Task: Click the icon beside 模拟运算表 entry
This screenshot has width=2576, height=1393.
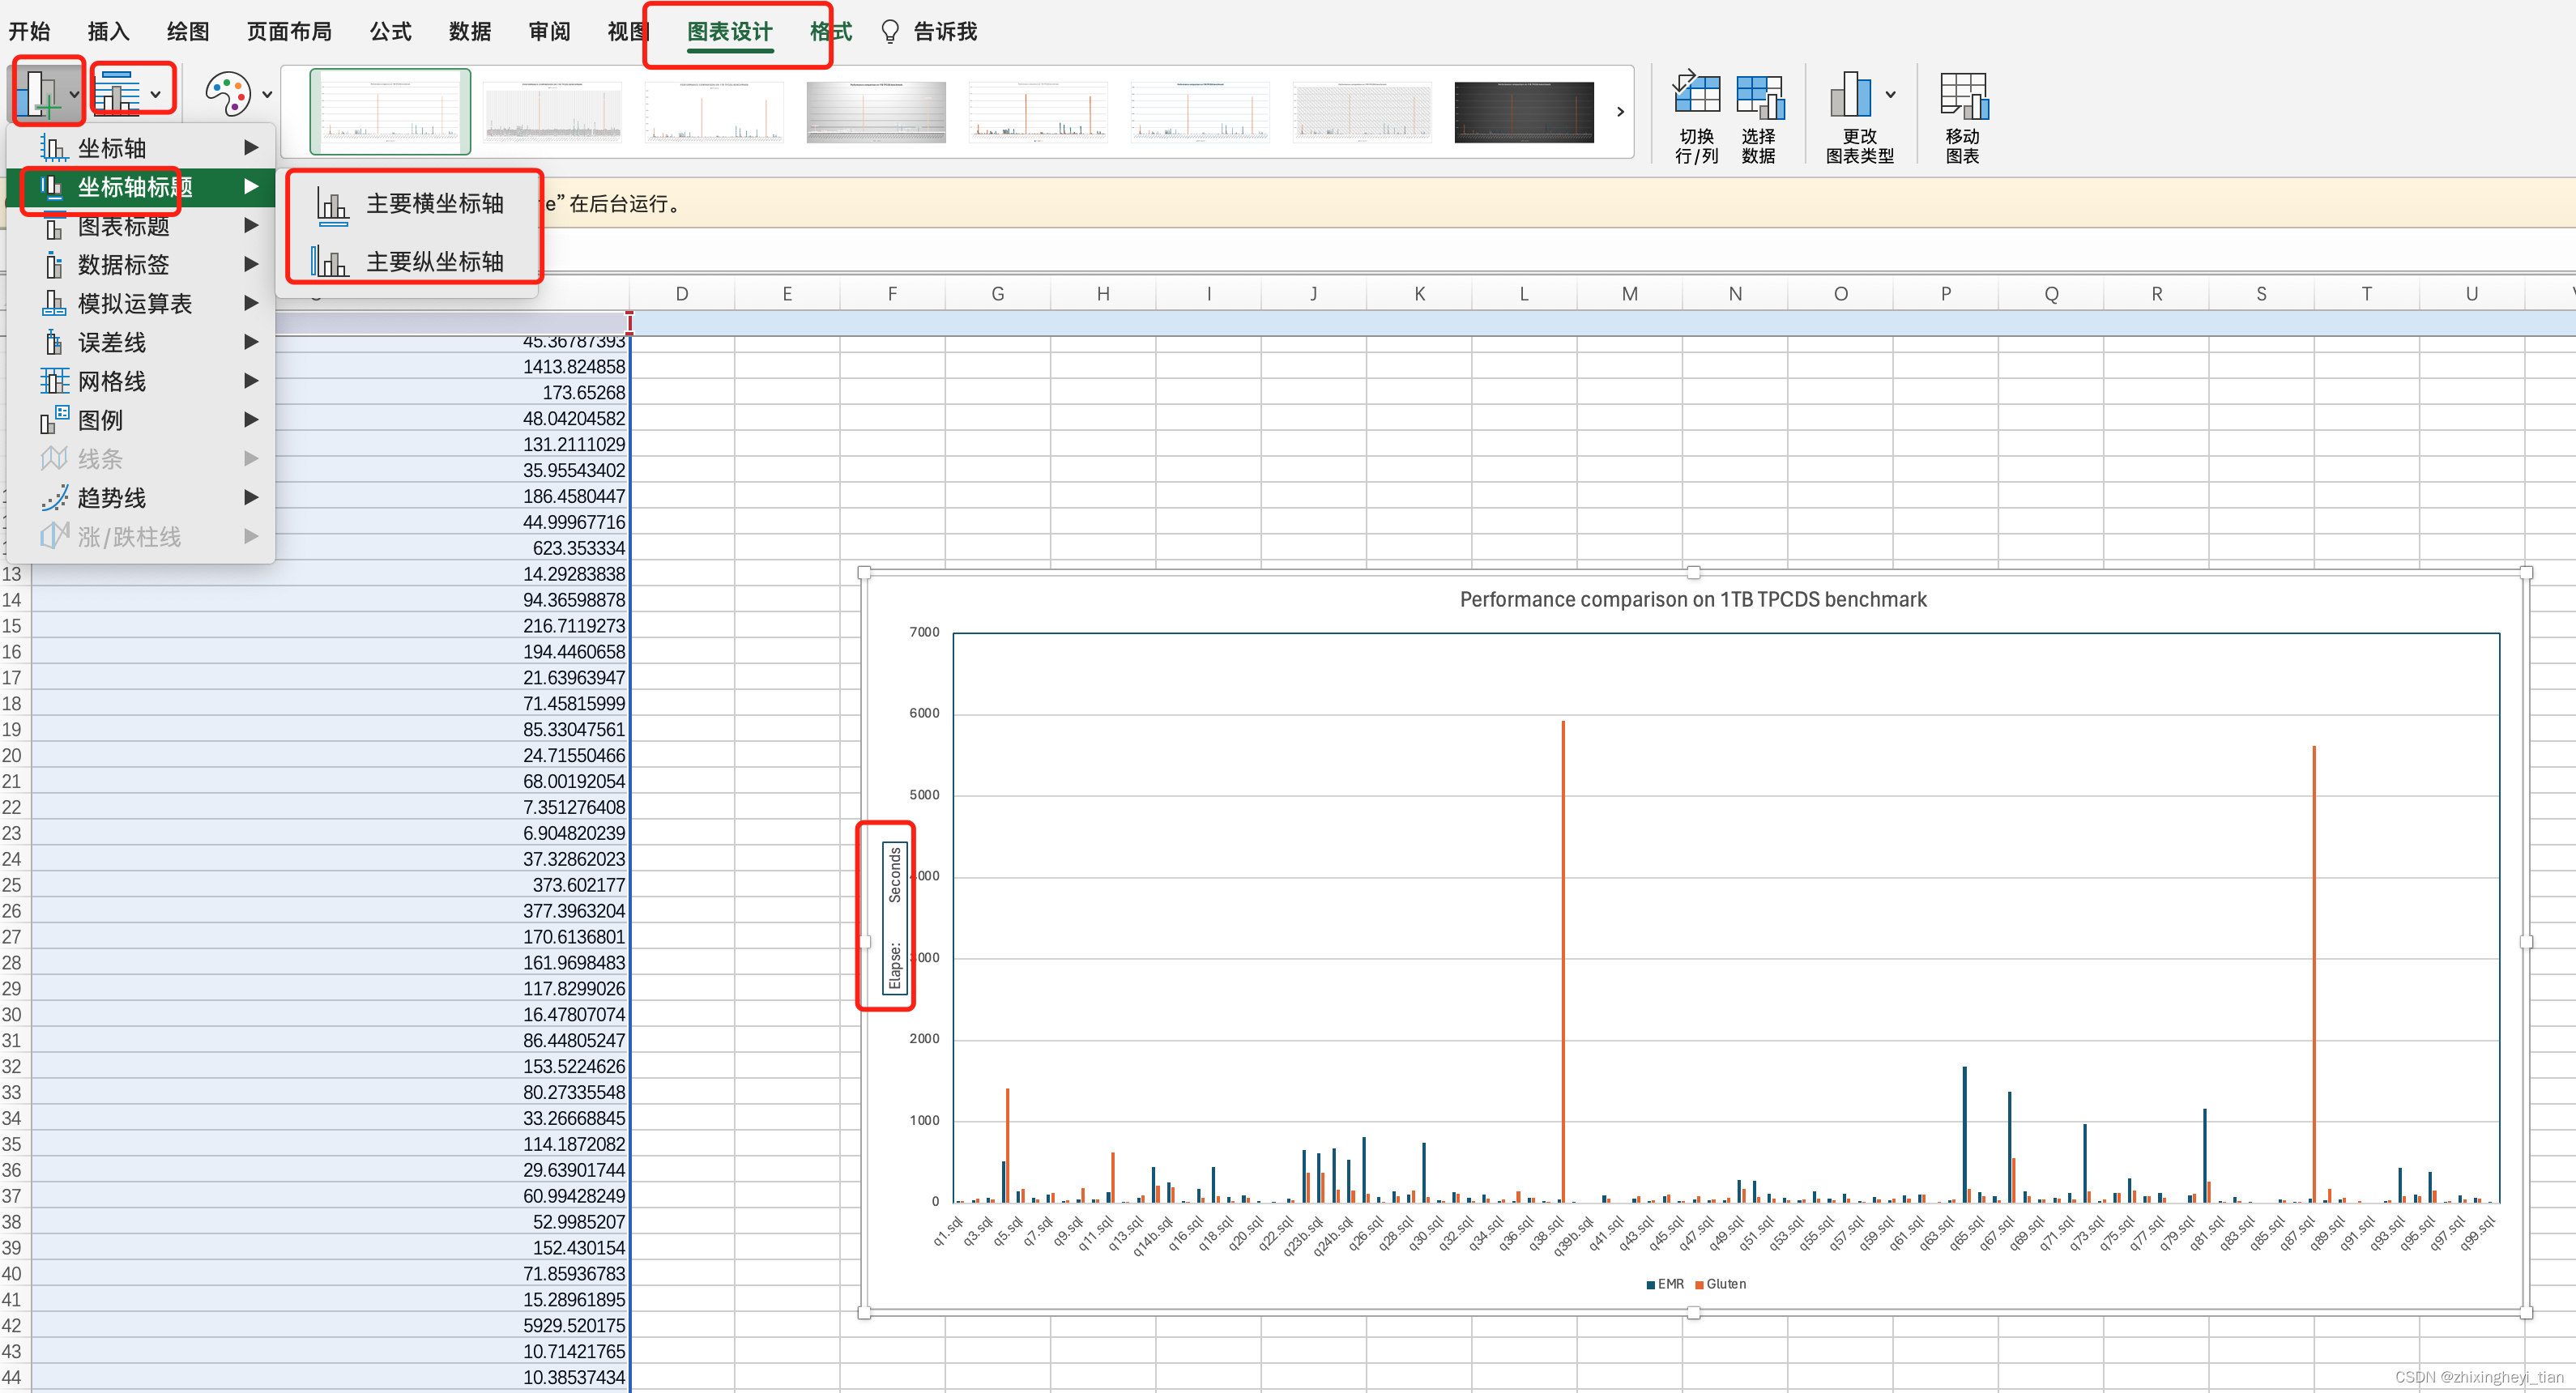Action: click(x=53, y=303)
